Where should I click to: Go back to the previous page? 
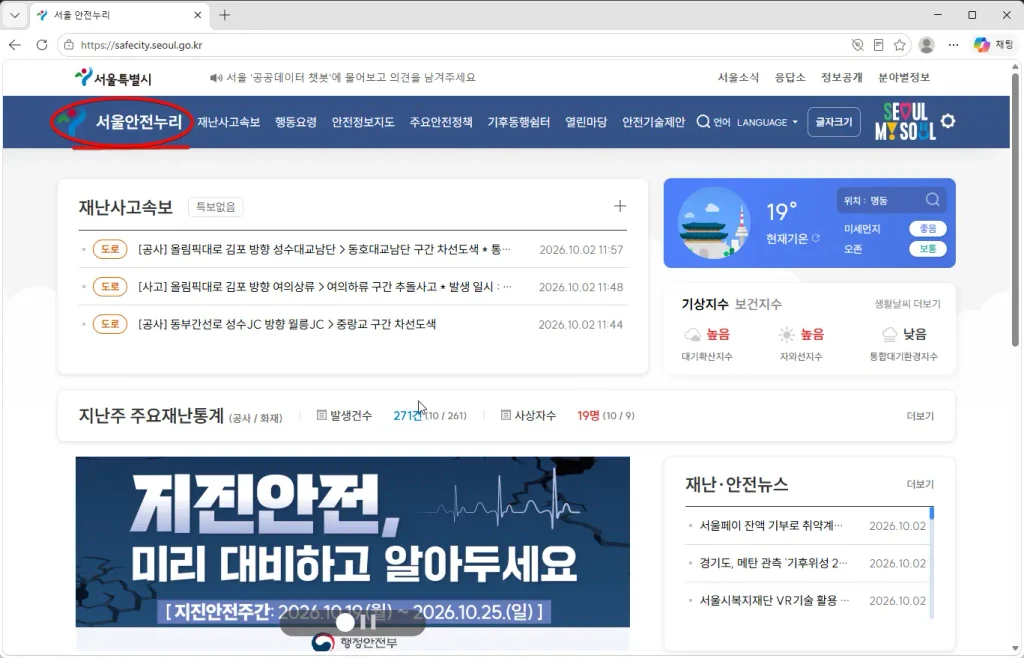[x=15, y=45]
